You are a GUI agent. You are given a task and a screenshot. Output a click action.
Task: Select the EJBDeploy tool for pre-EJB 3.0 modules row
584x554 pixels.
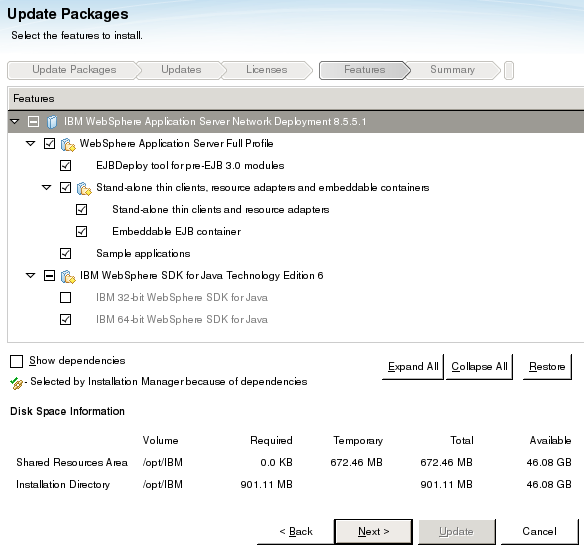296,165
